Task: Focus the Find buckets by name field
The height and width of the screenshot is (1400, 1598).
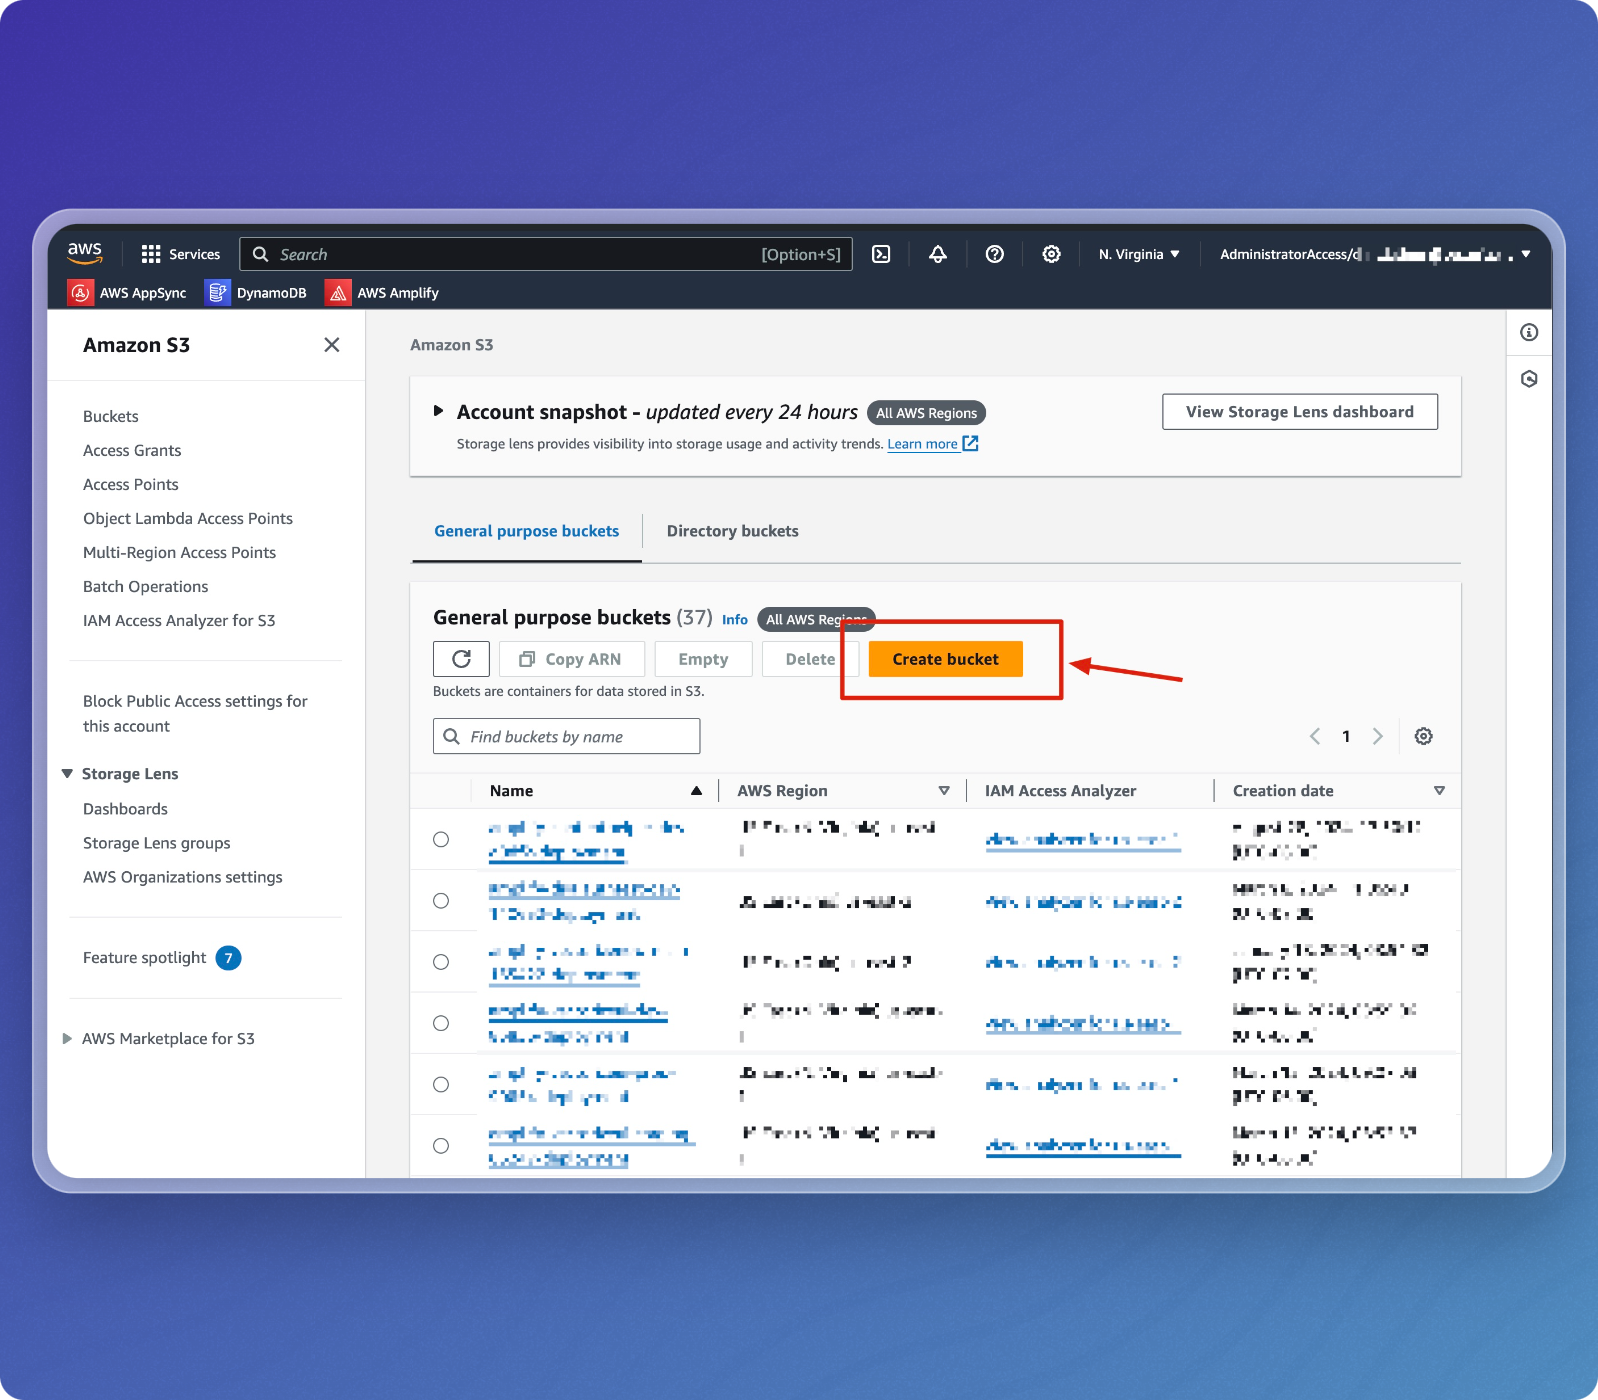Action: point(566,736)
